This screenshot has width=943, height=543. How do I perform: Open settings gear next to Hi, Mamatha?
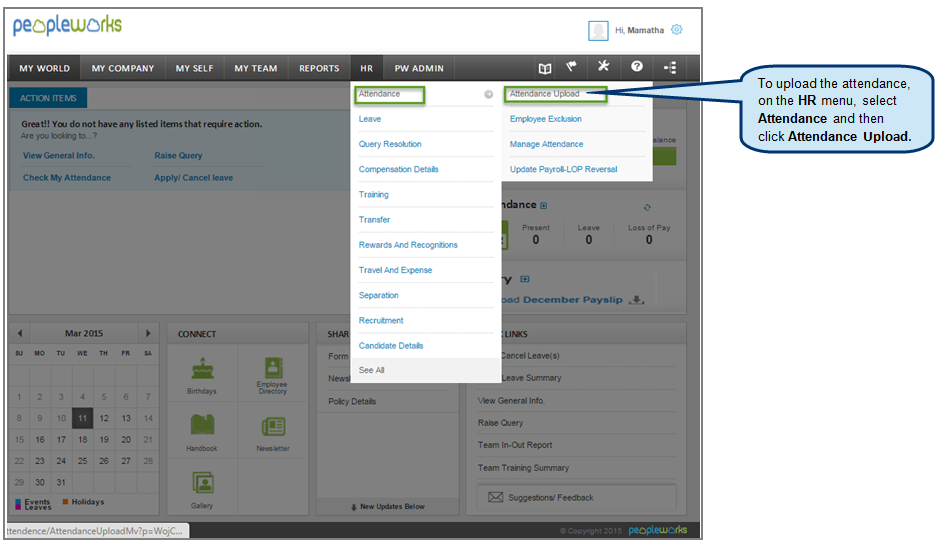(677, 29)
